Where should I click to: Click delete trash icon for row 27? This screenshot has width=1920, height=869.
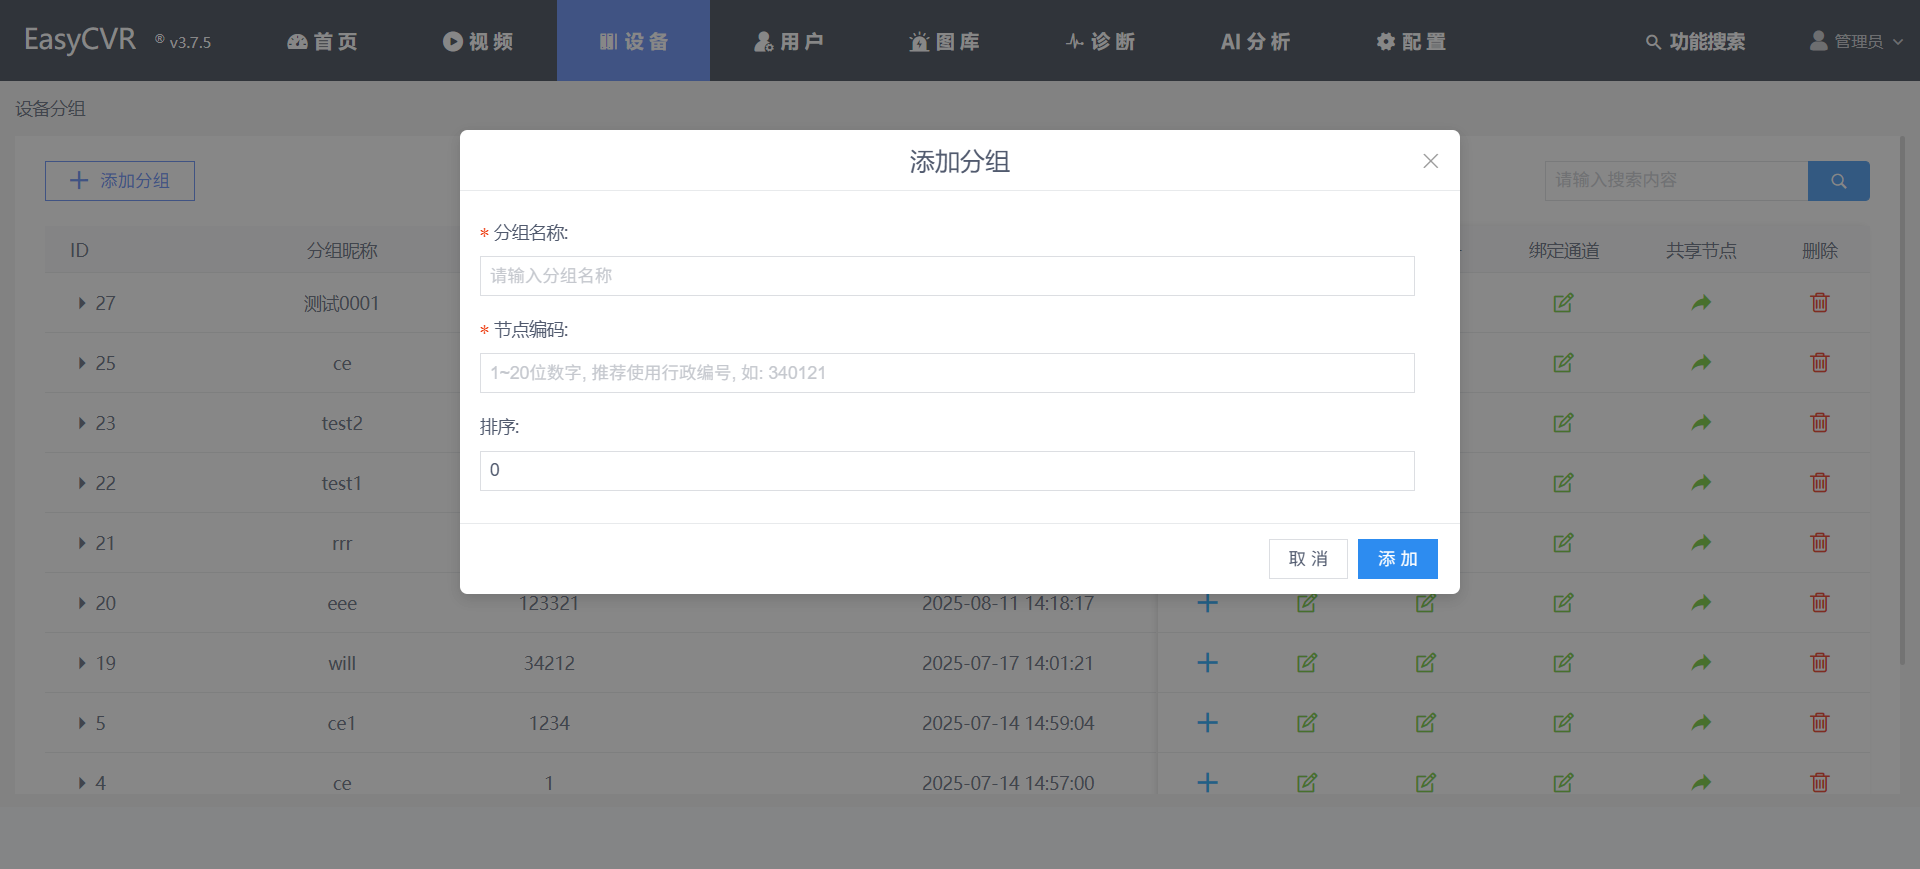tap(1819, 303)
